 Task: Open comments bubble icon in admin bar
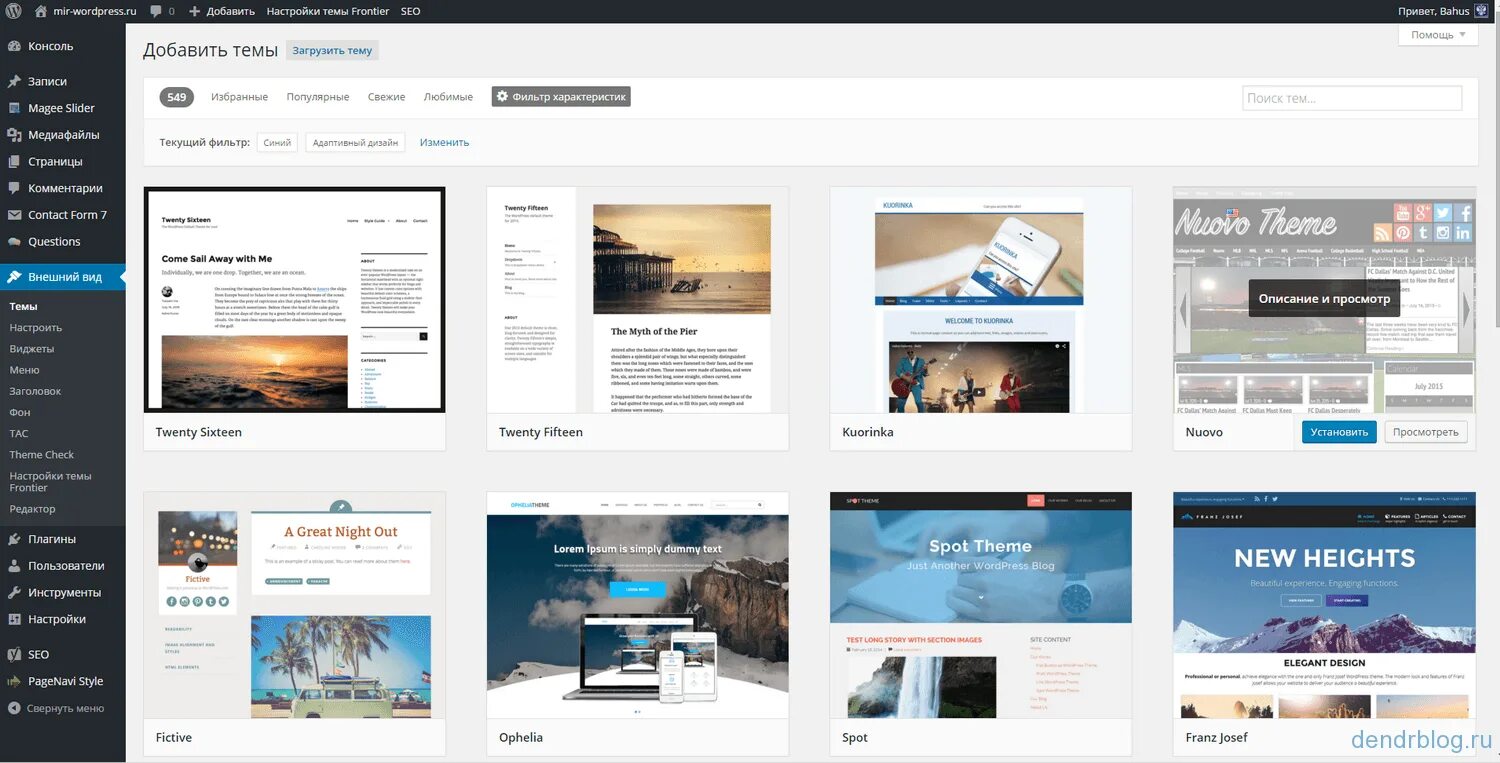(x=156, y=12)
